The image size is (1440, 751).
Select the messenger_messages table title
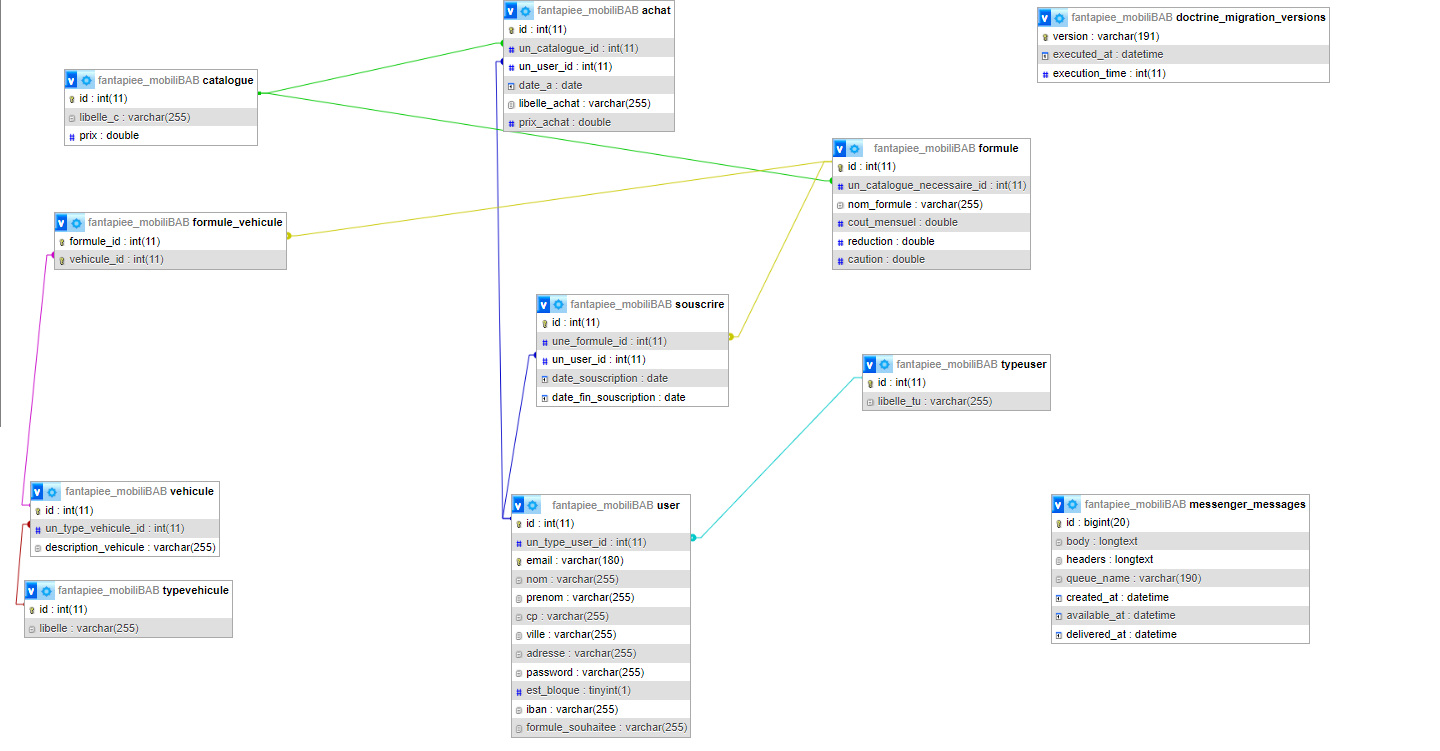[1195, 504]
